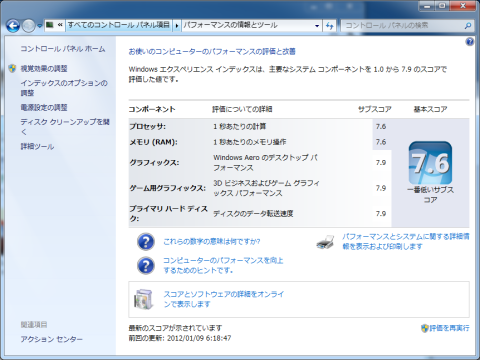This screenshot has width=480, height=360.
Task: Open スコアとソフトウェアの詳細をオンラインで表示 link
Action: [x=224, y=299]
